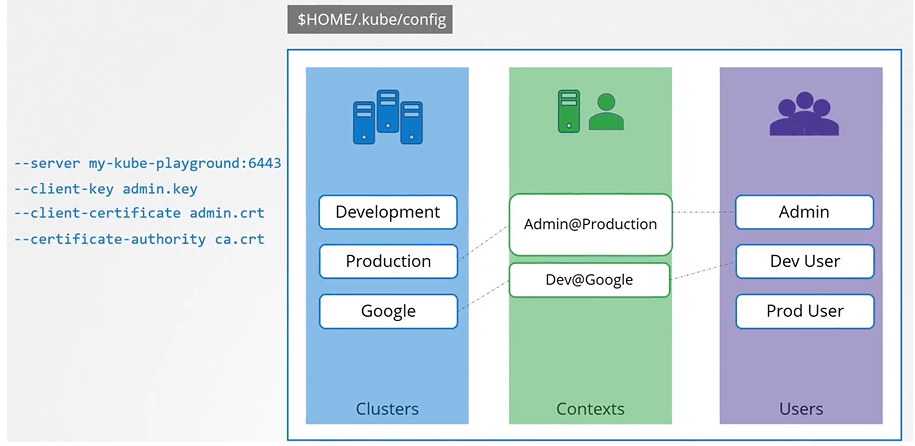The height and width of the screenshot is (446, 915).
Task: Select the Admin@Production context
Action: 590,224
